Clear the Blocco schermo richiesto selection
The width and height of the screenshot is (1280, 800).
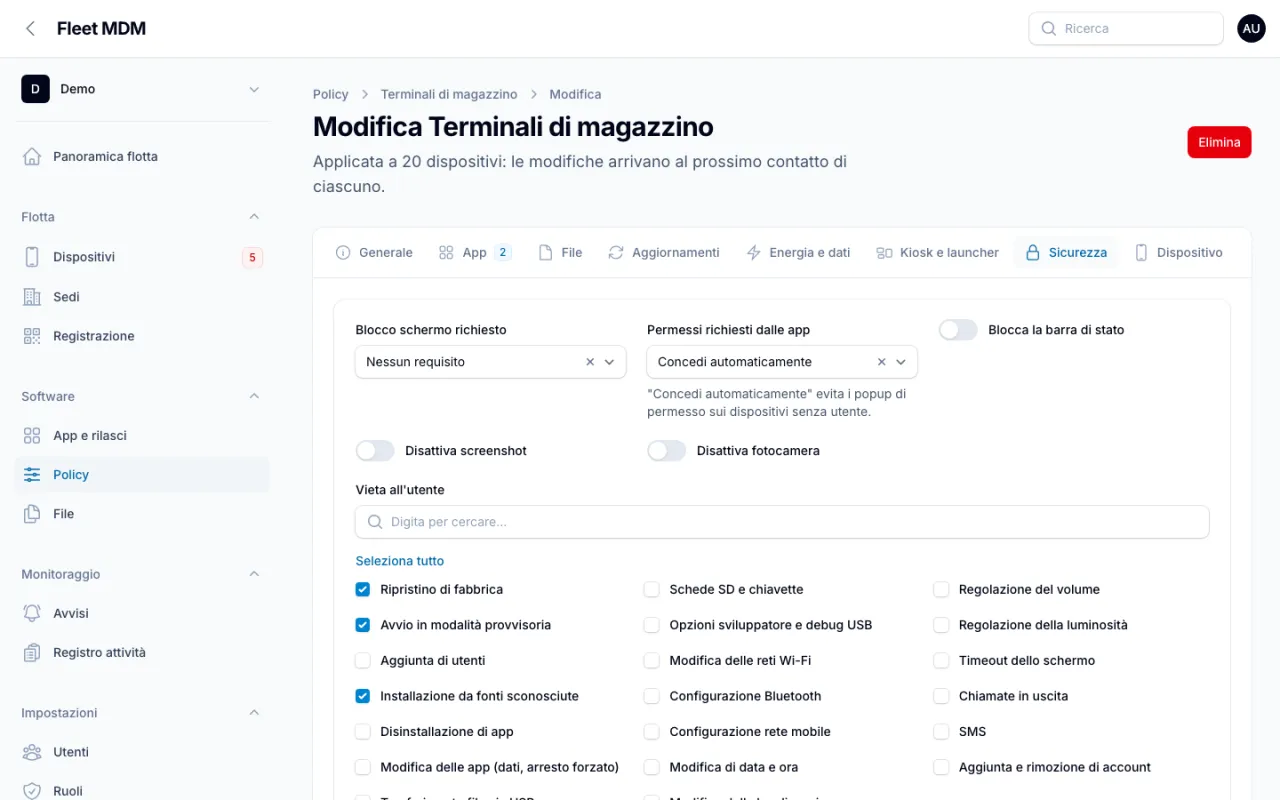[x=590, y=362]
